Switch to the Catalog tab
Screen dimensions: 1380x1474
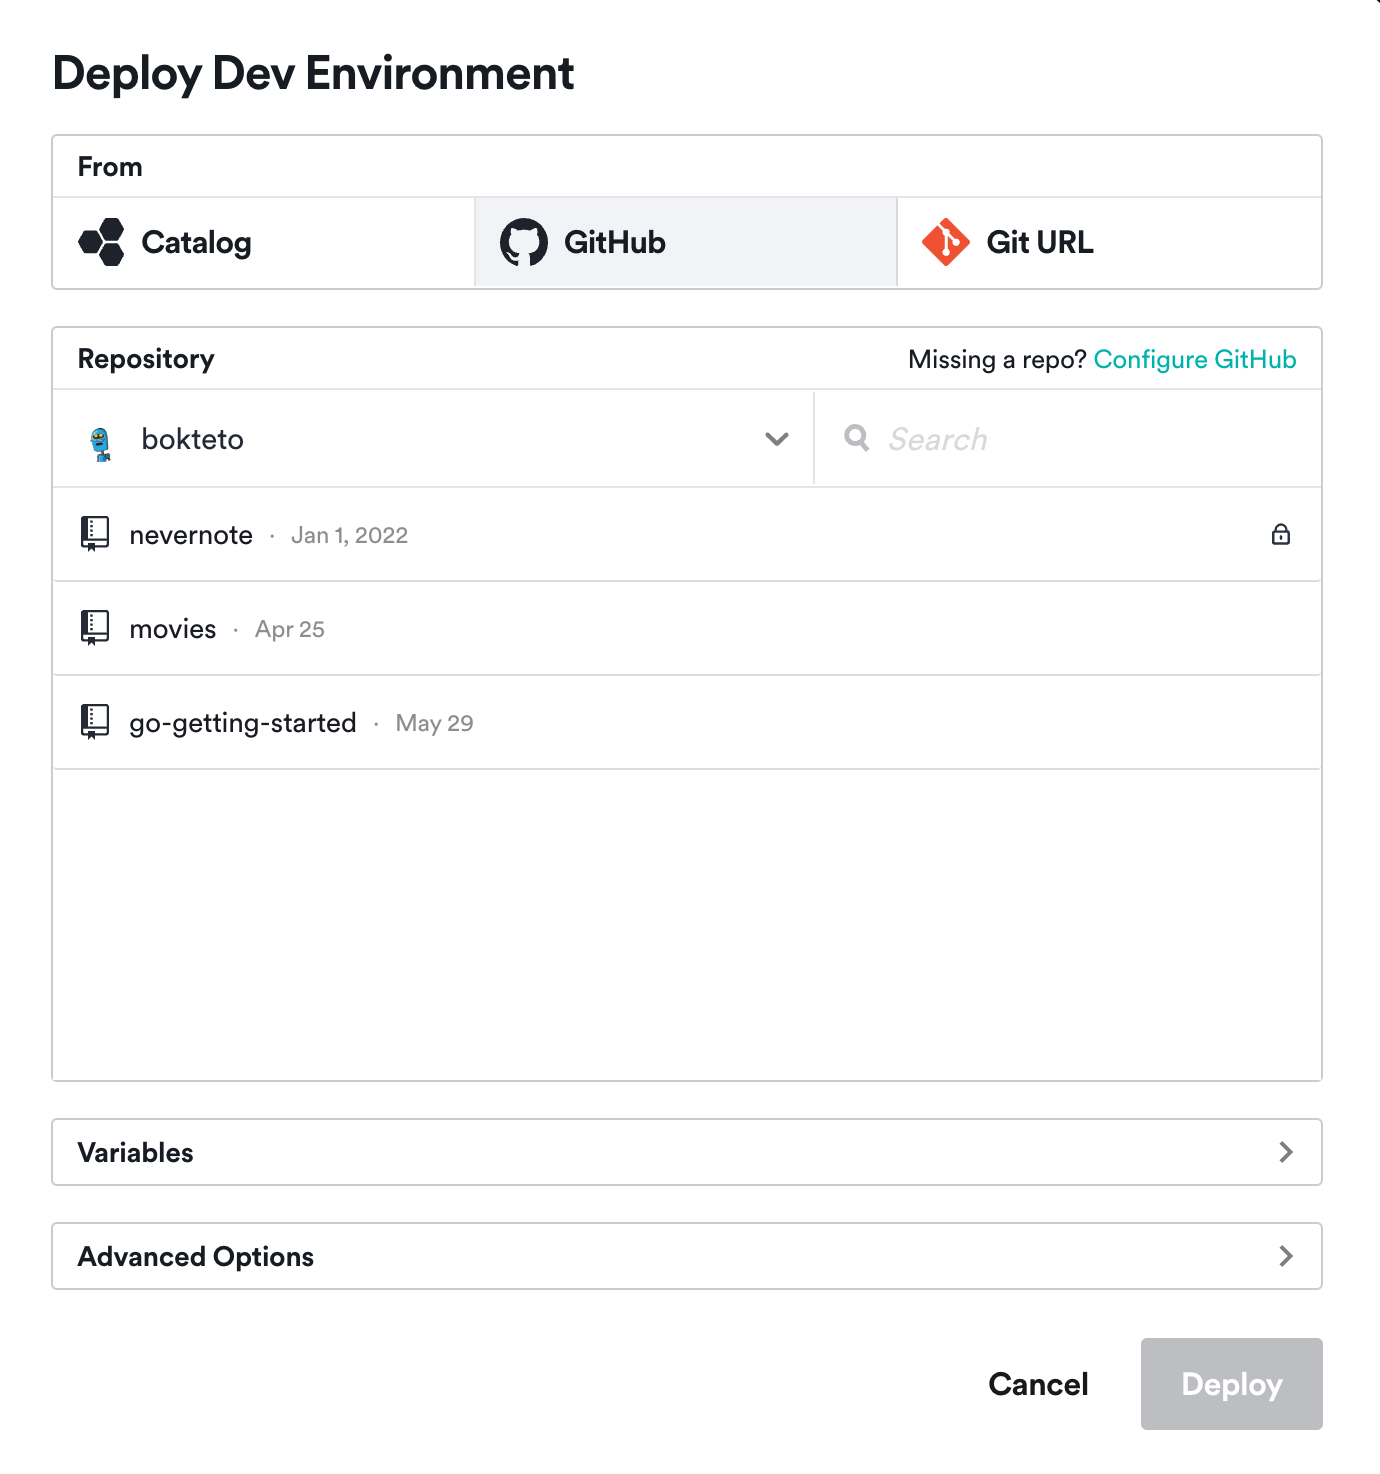tap(196, 242)
